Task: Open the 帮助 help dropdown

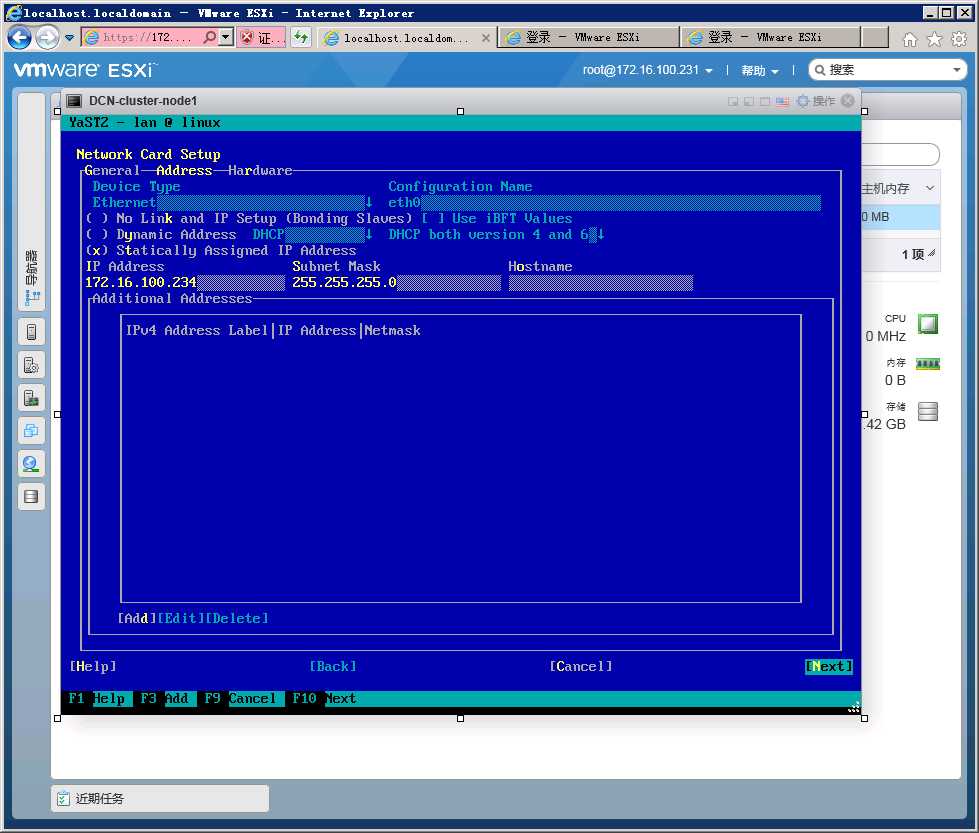Action: [x=760, y=71]
